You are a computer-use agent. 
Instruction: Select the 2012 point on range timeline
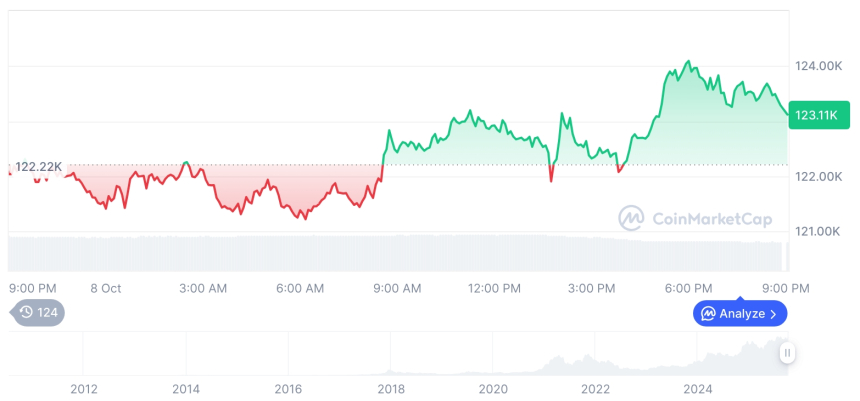pos(83,388)
